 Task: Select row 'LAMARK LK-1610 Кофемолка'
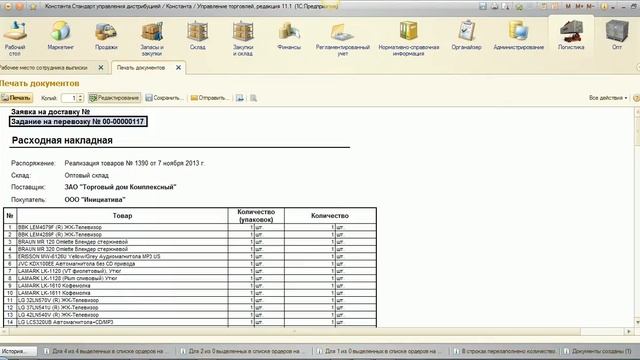(190, 286)
